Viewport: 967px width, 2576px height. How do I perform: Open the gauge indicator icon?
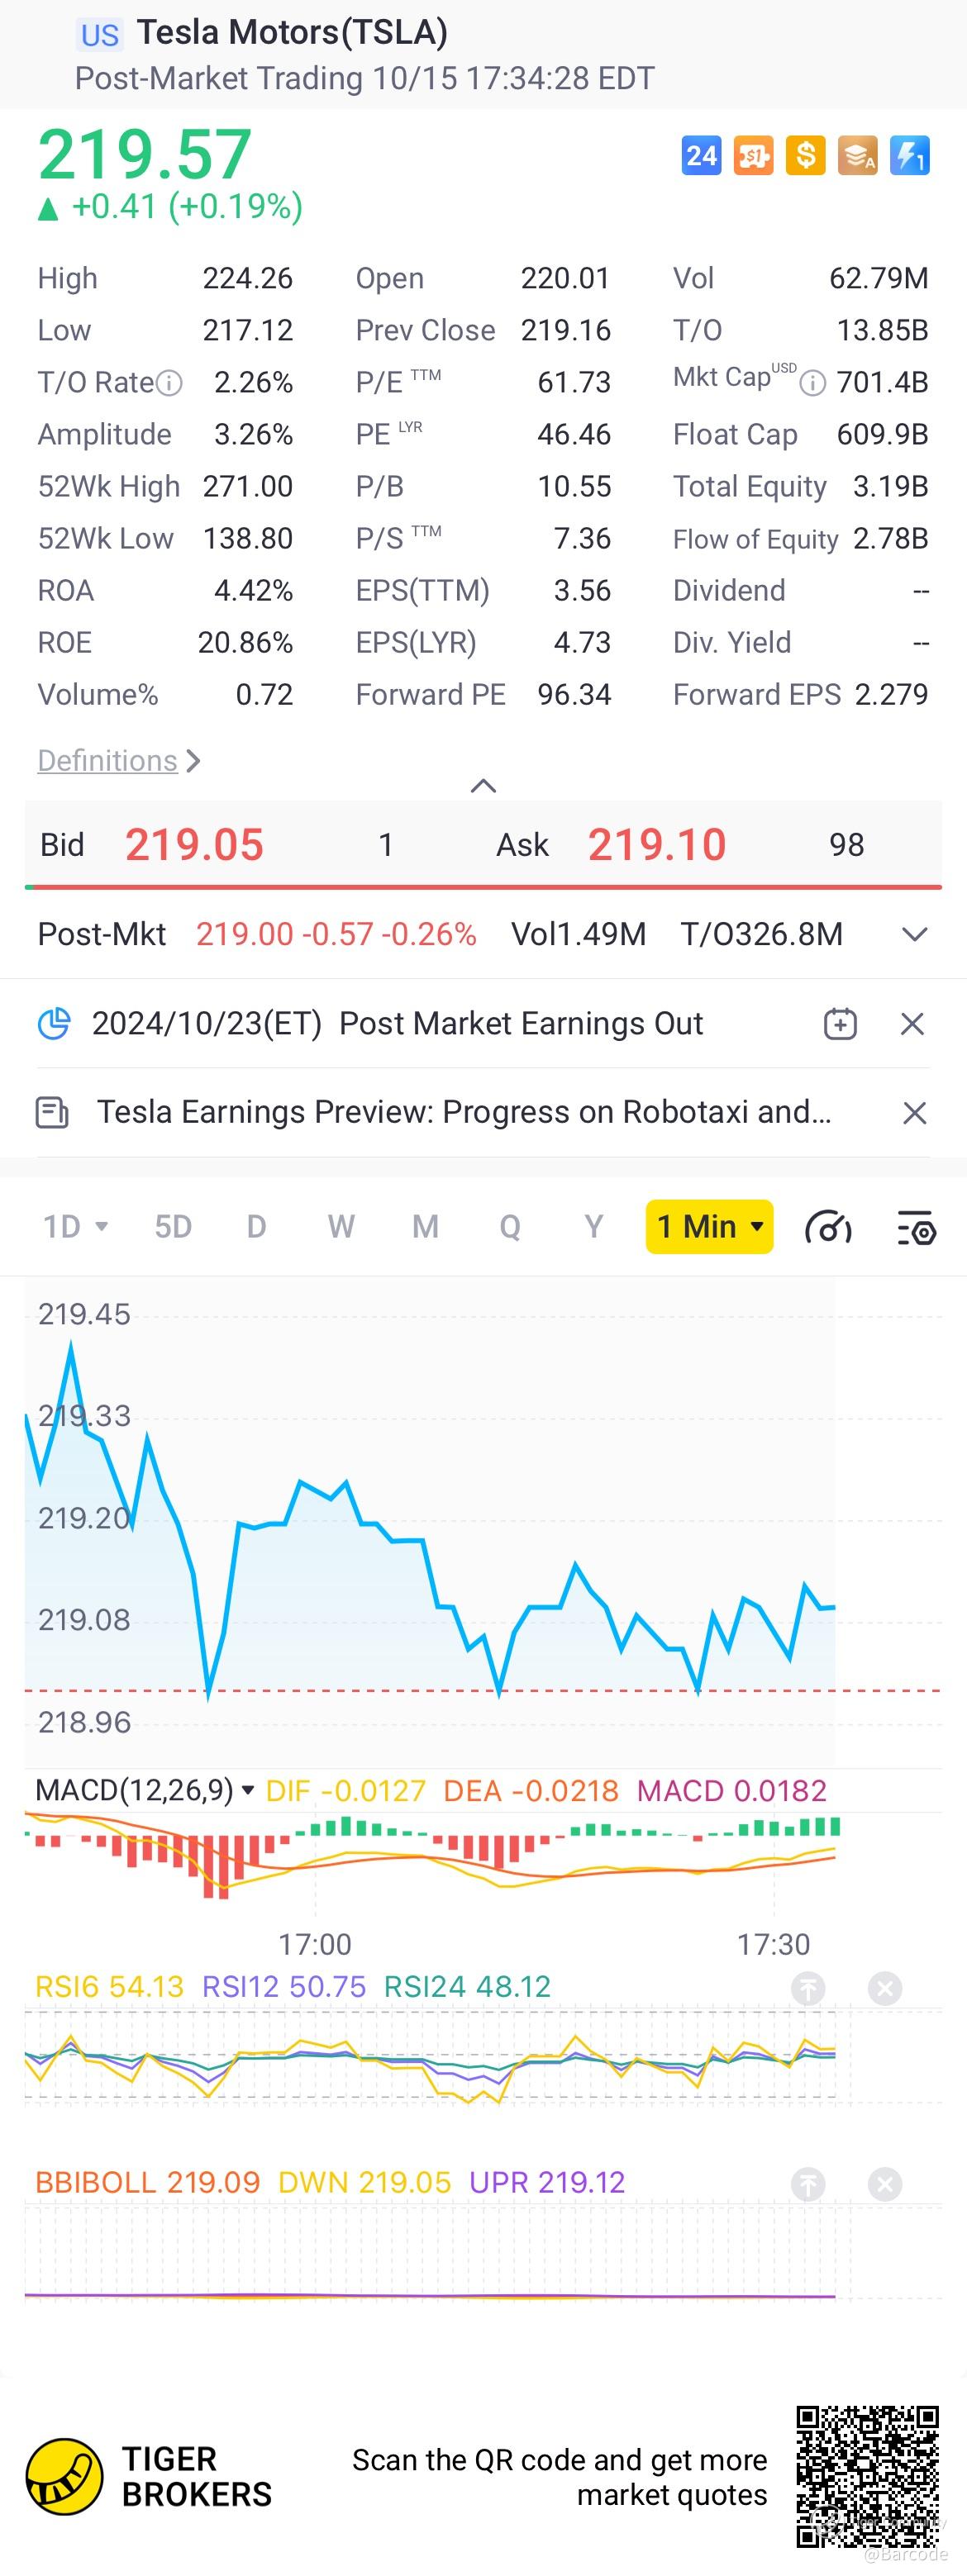pos(828,1227)
